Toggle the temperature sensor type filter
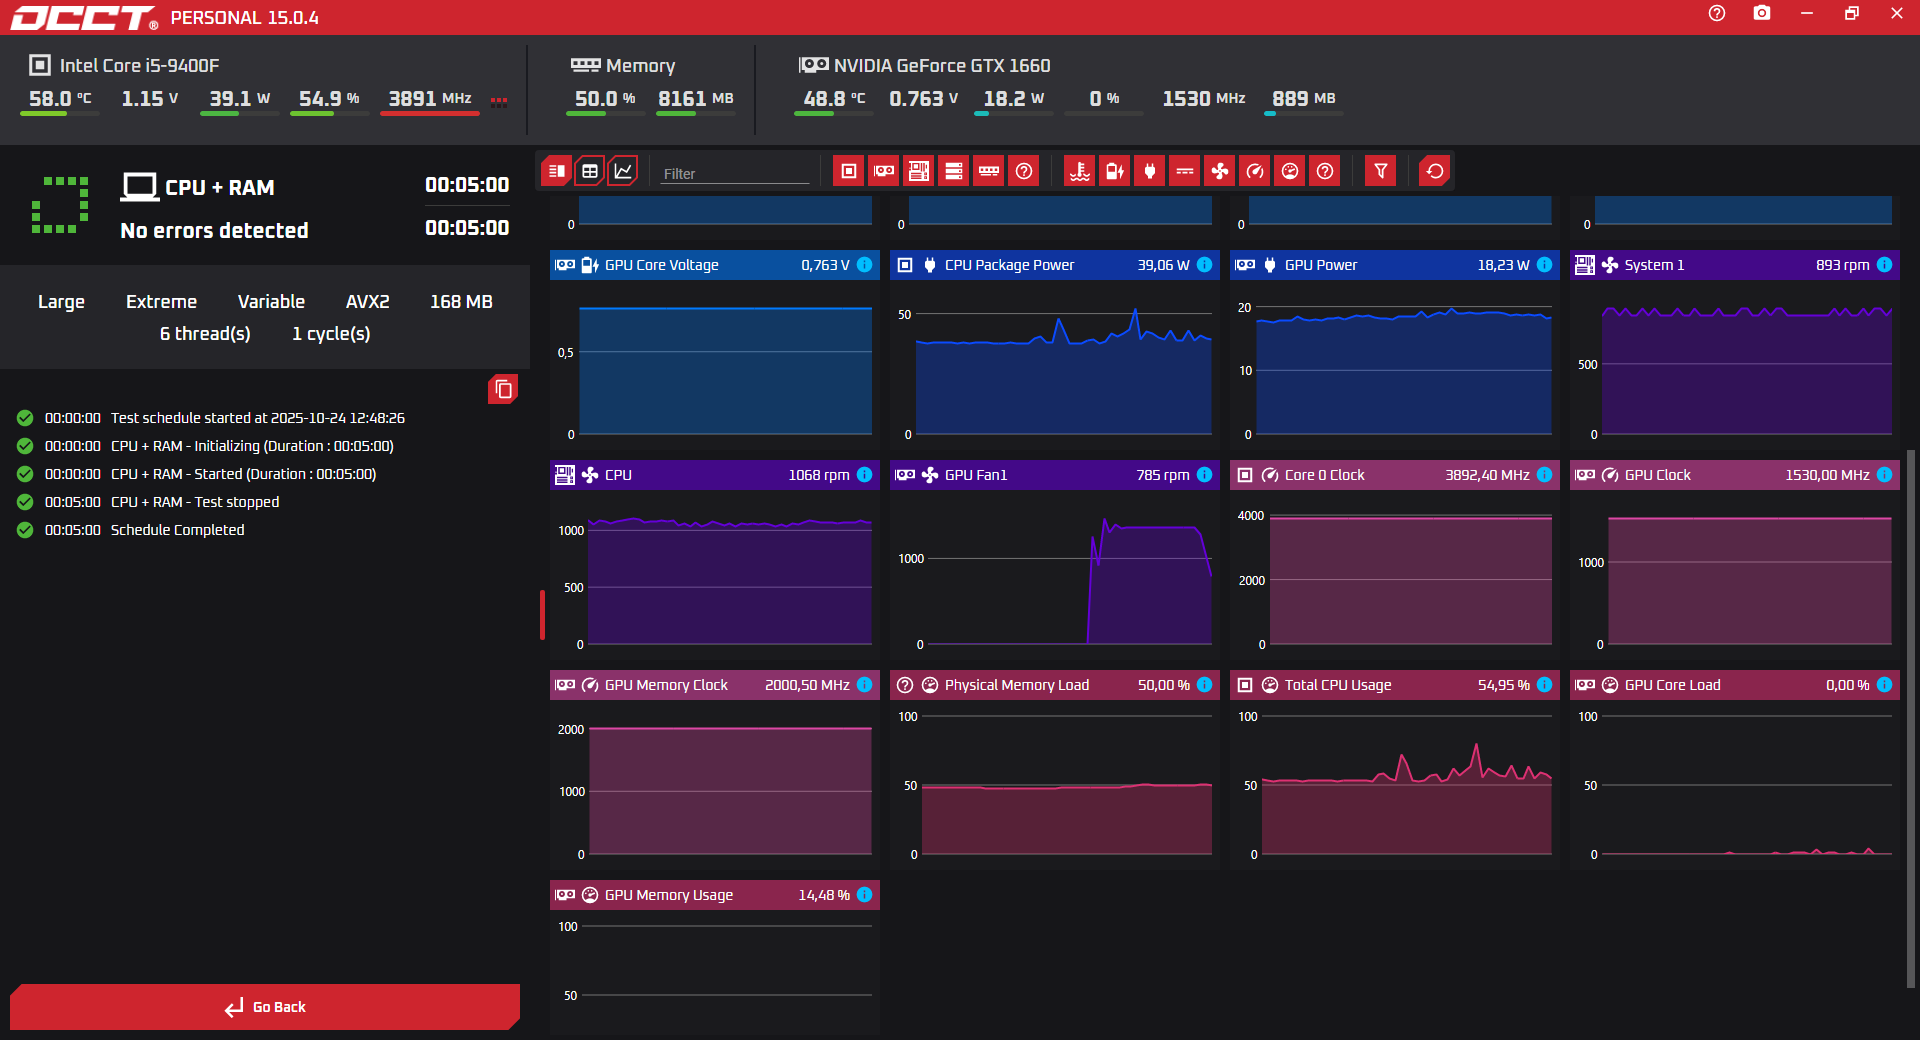The width and height of the screenshot is (1920, 1040). point(1080,171)
